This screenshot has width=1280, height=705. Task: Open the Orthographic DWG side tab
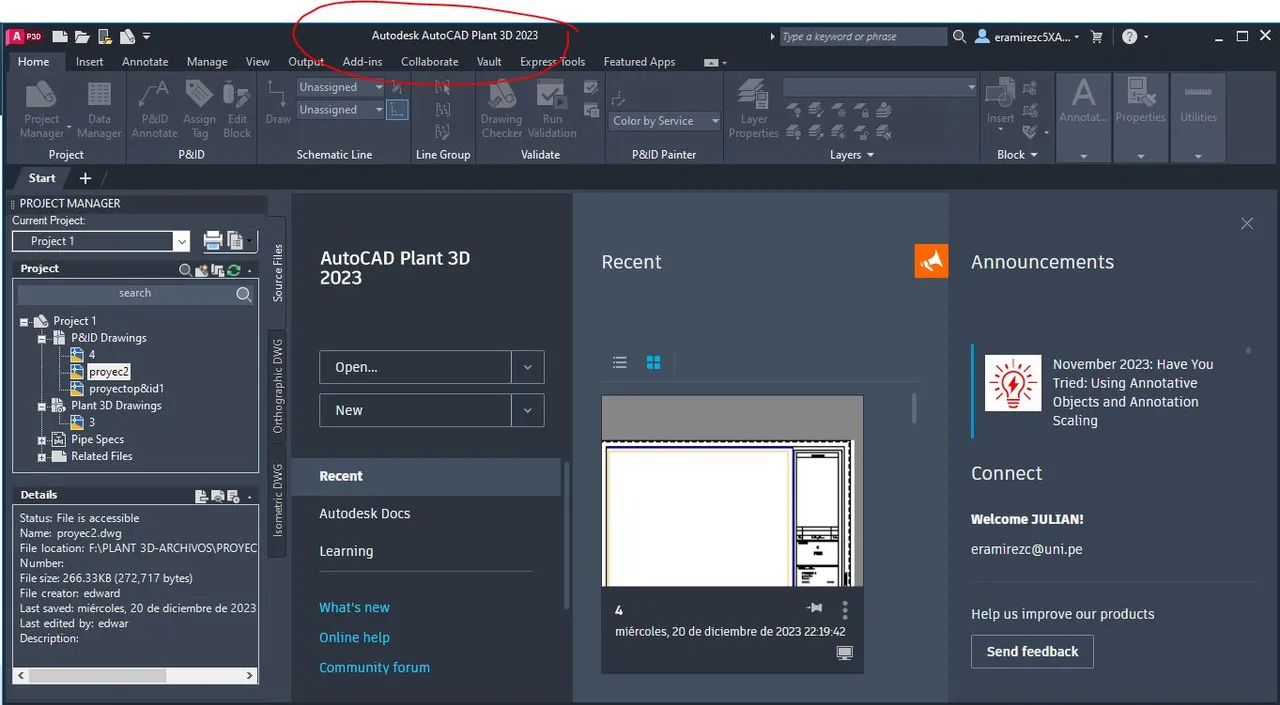pyautogui.click(x=278, y=386)
